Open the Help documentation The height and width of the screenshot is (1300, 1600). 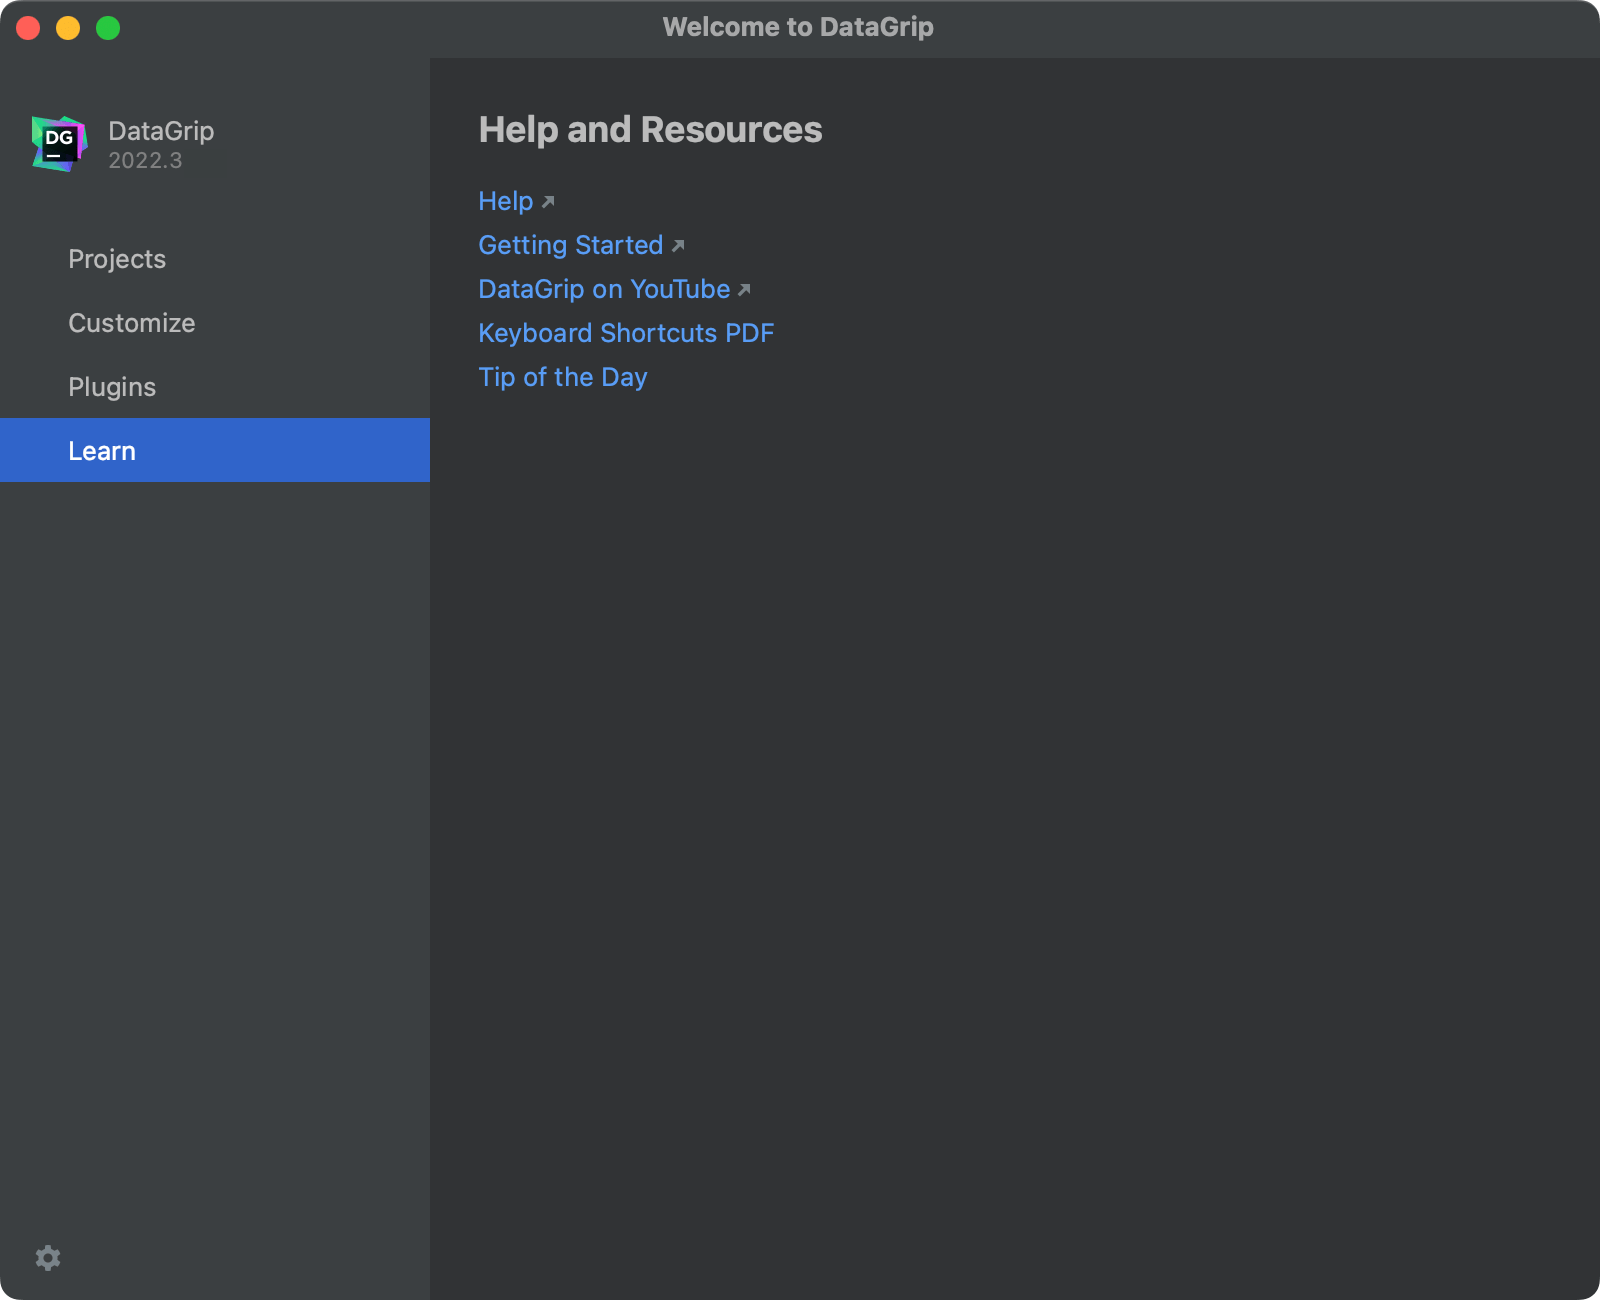pyautogui.click(x=505, y=201)
